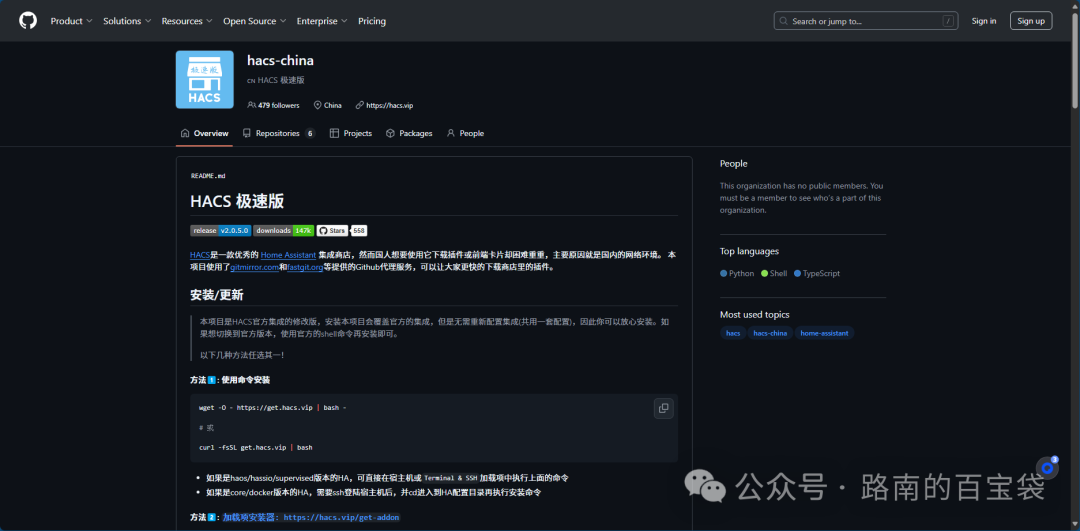Click the Sign in link
This screenshot has height=531, width=1080.
[x=984, y=21]
